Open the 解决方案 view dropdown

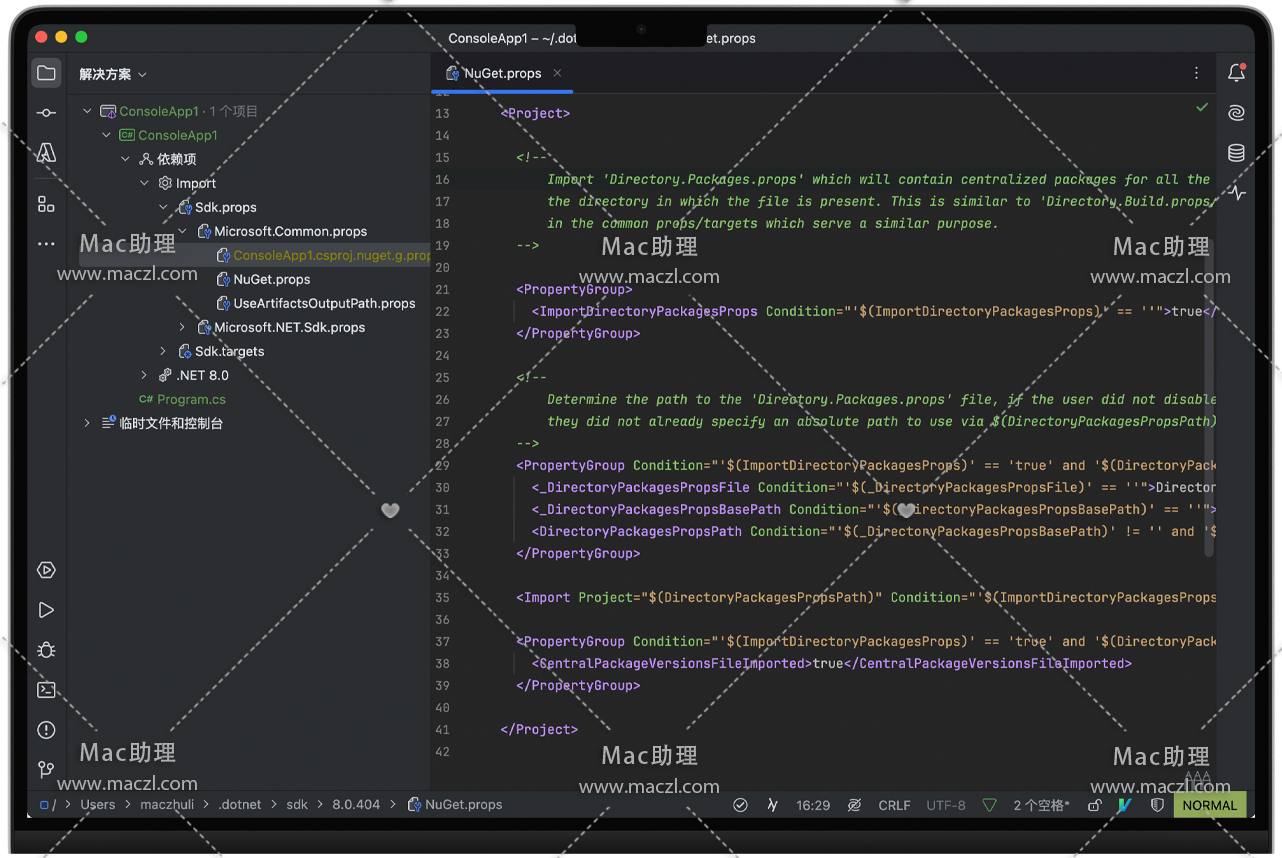(113, 74)
